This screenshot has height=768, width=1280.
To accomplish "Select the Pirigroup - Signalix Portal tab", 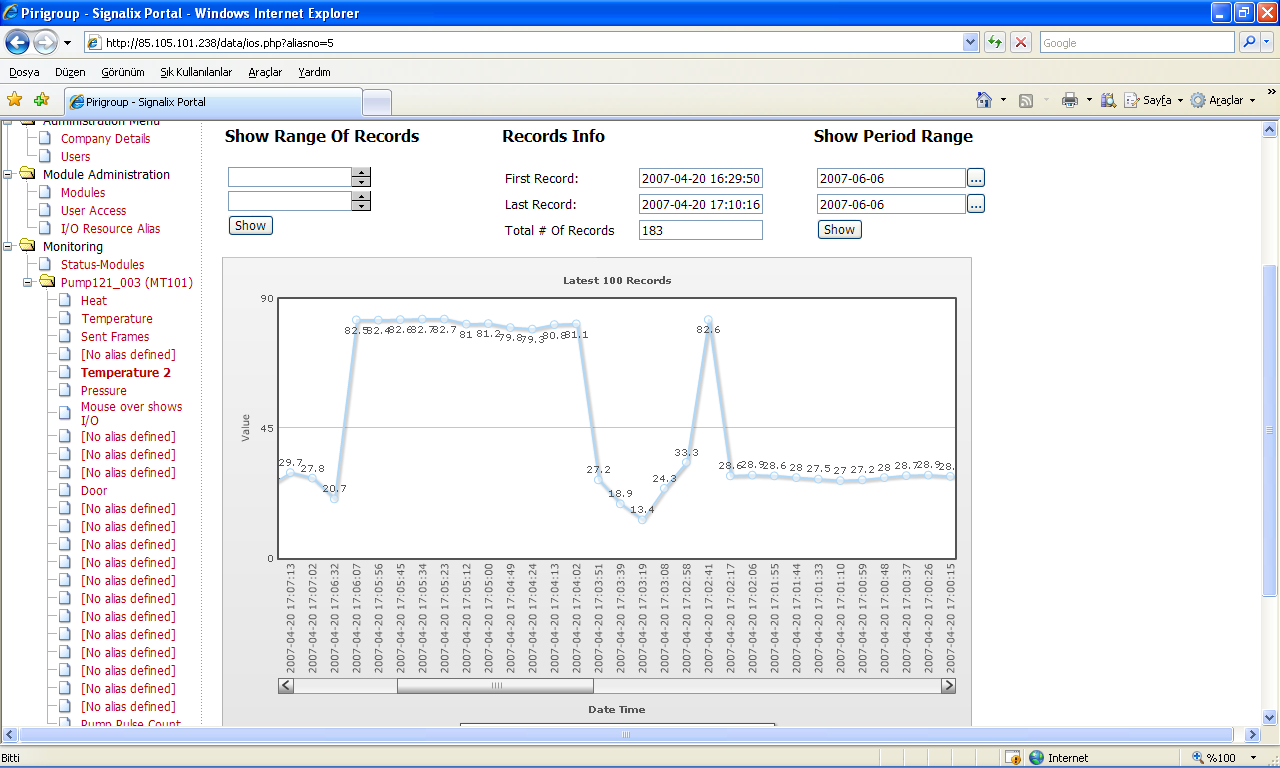I will click(212, 102).
